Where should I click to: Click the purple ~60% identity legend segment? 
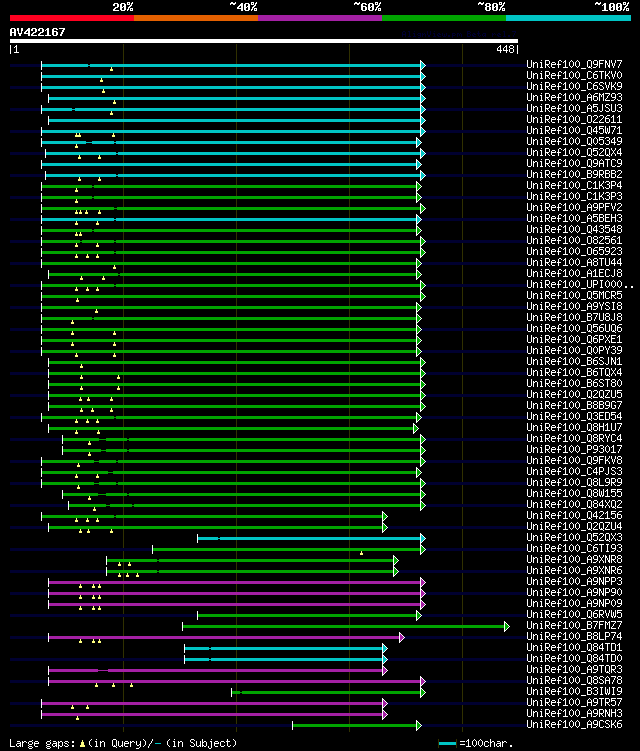320,18
